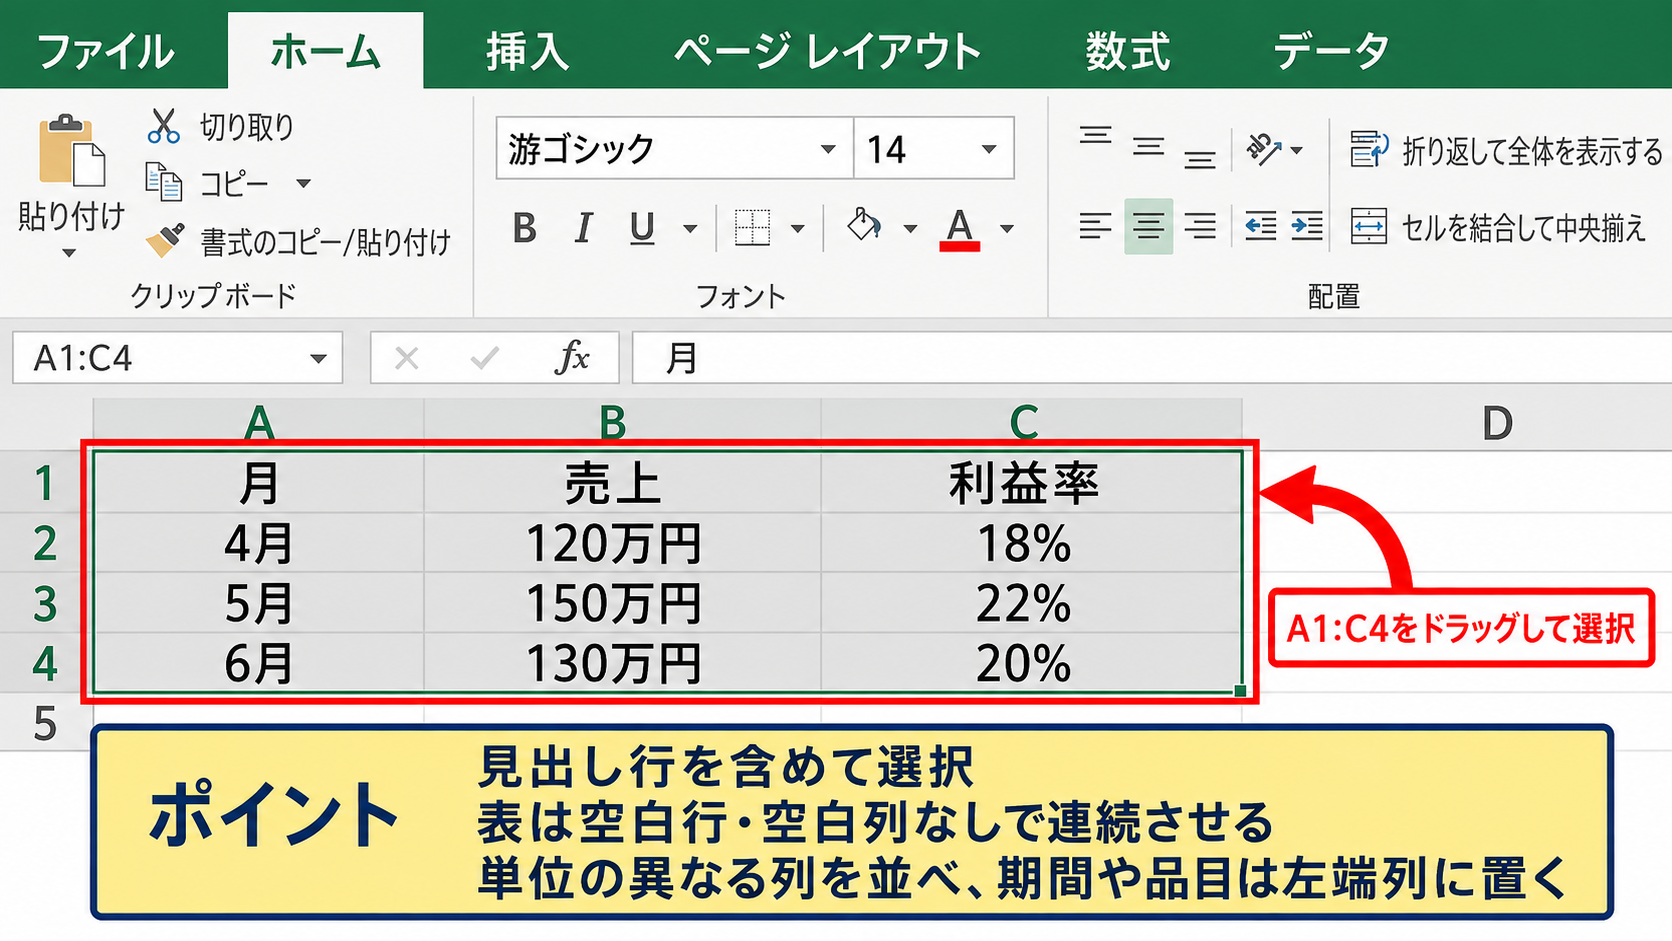Viewport: 1672px width, 941px height.
Task: Toggle center horizontal alignment
Action: pos(1148,227)
